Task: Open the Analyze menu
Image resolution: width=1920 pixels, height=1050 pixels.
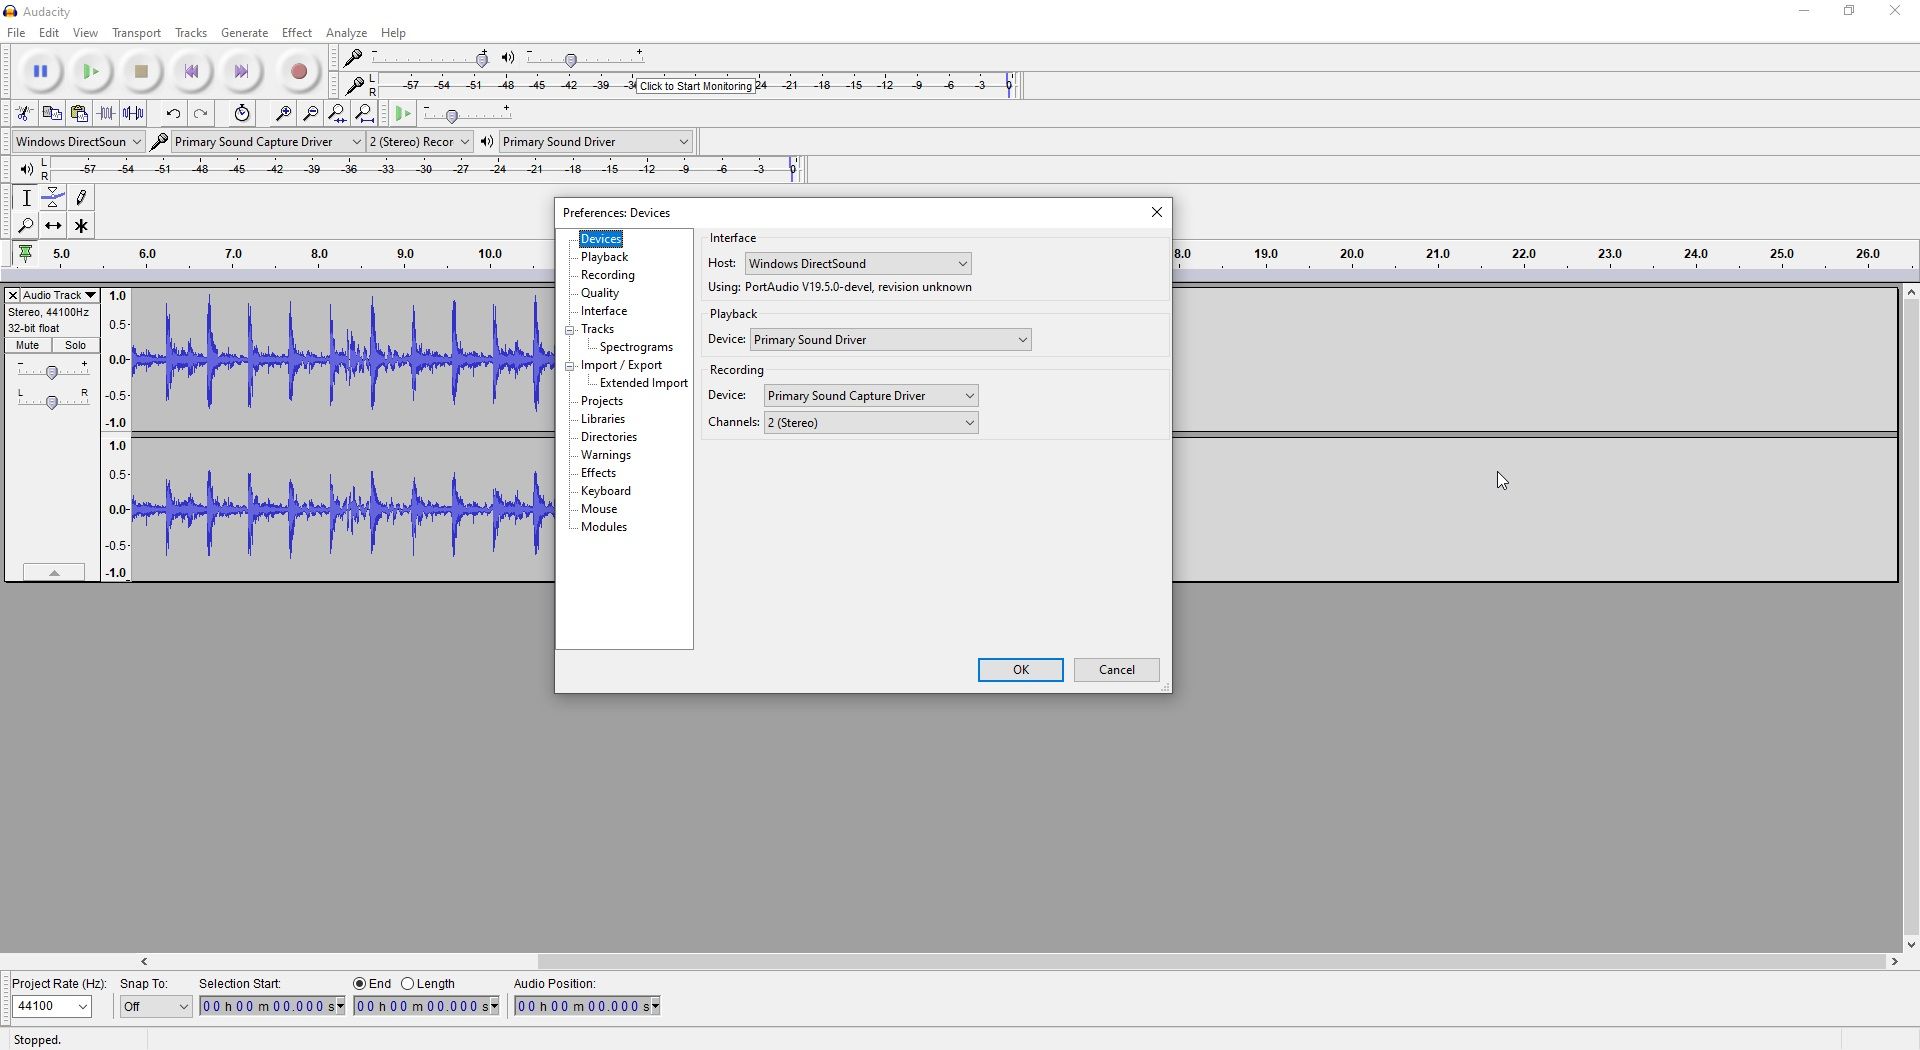Action: 347,33
